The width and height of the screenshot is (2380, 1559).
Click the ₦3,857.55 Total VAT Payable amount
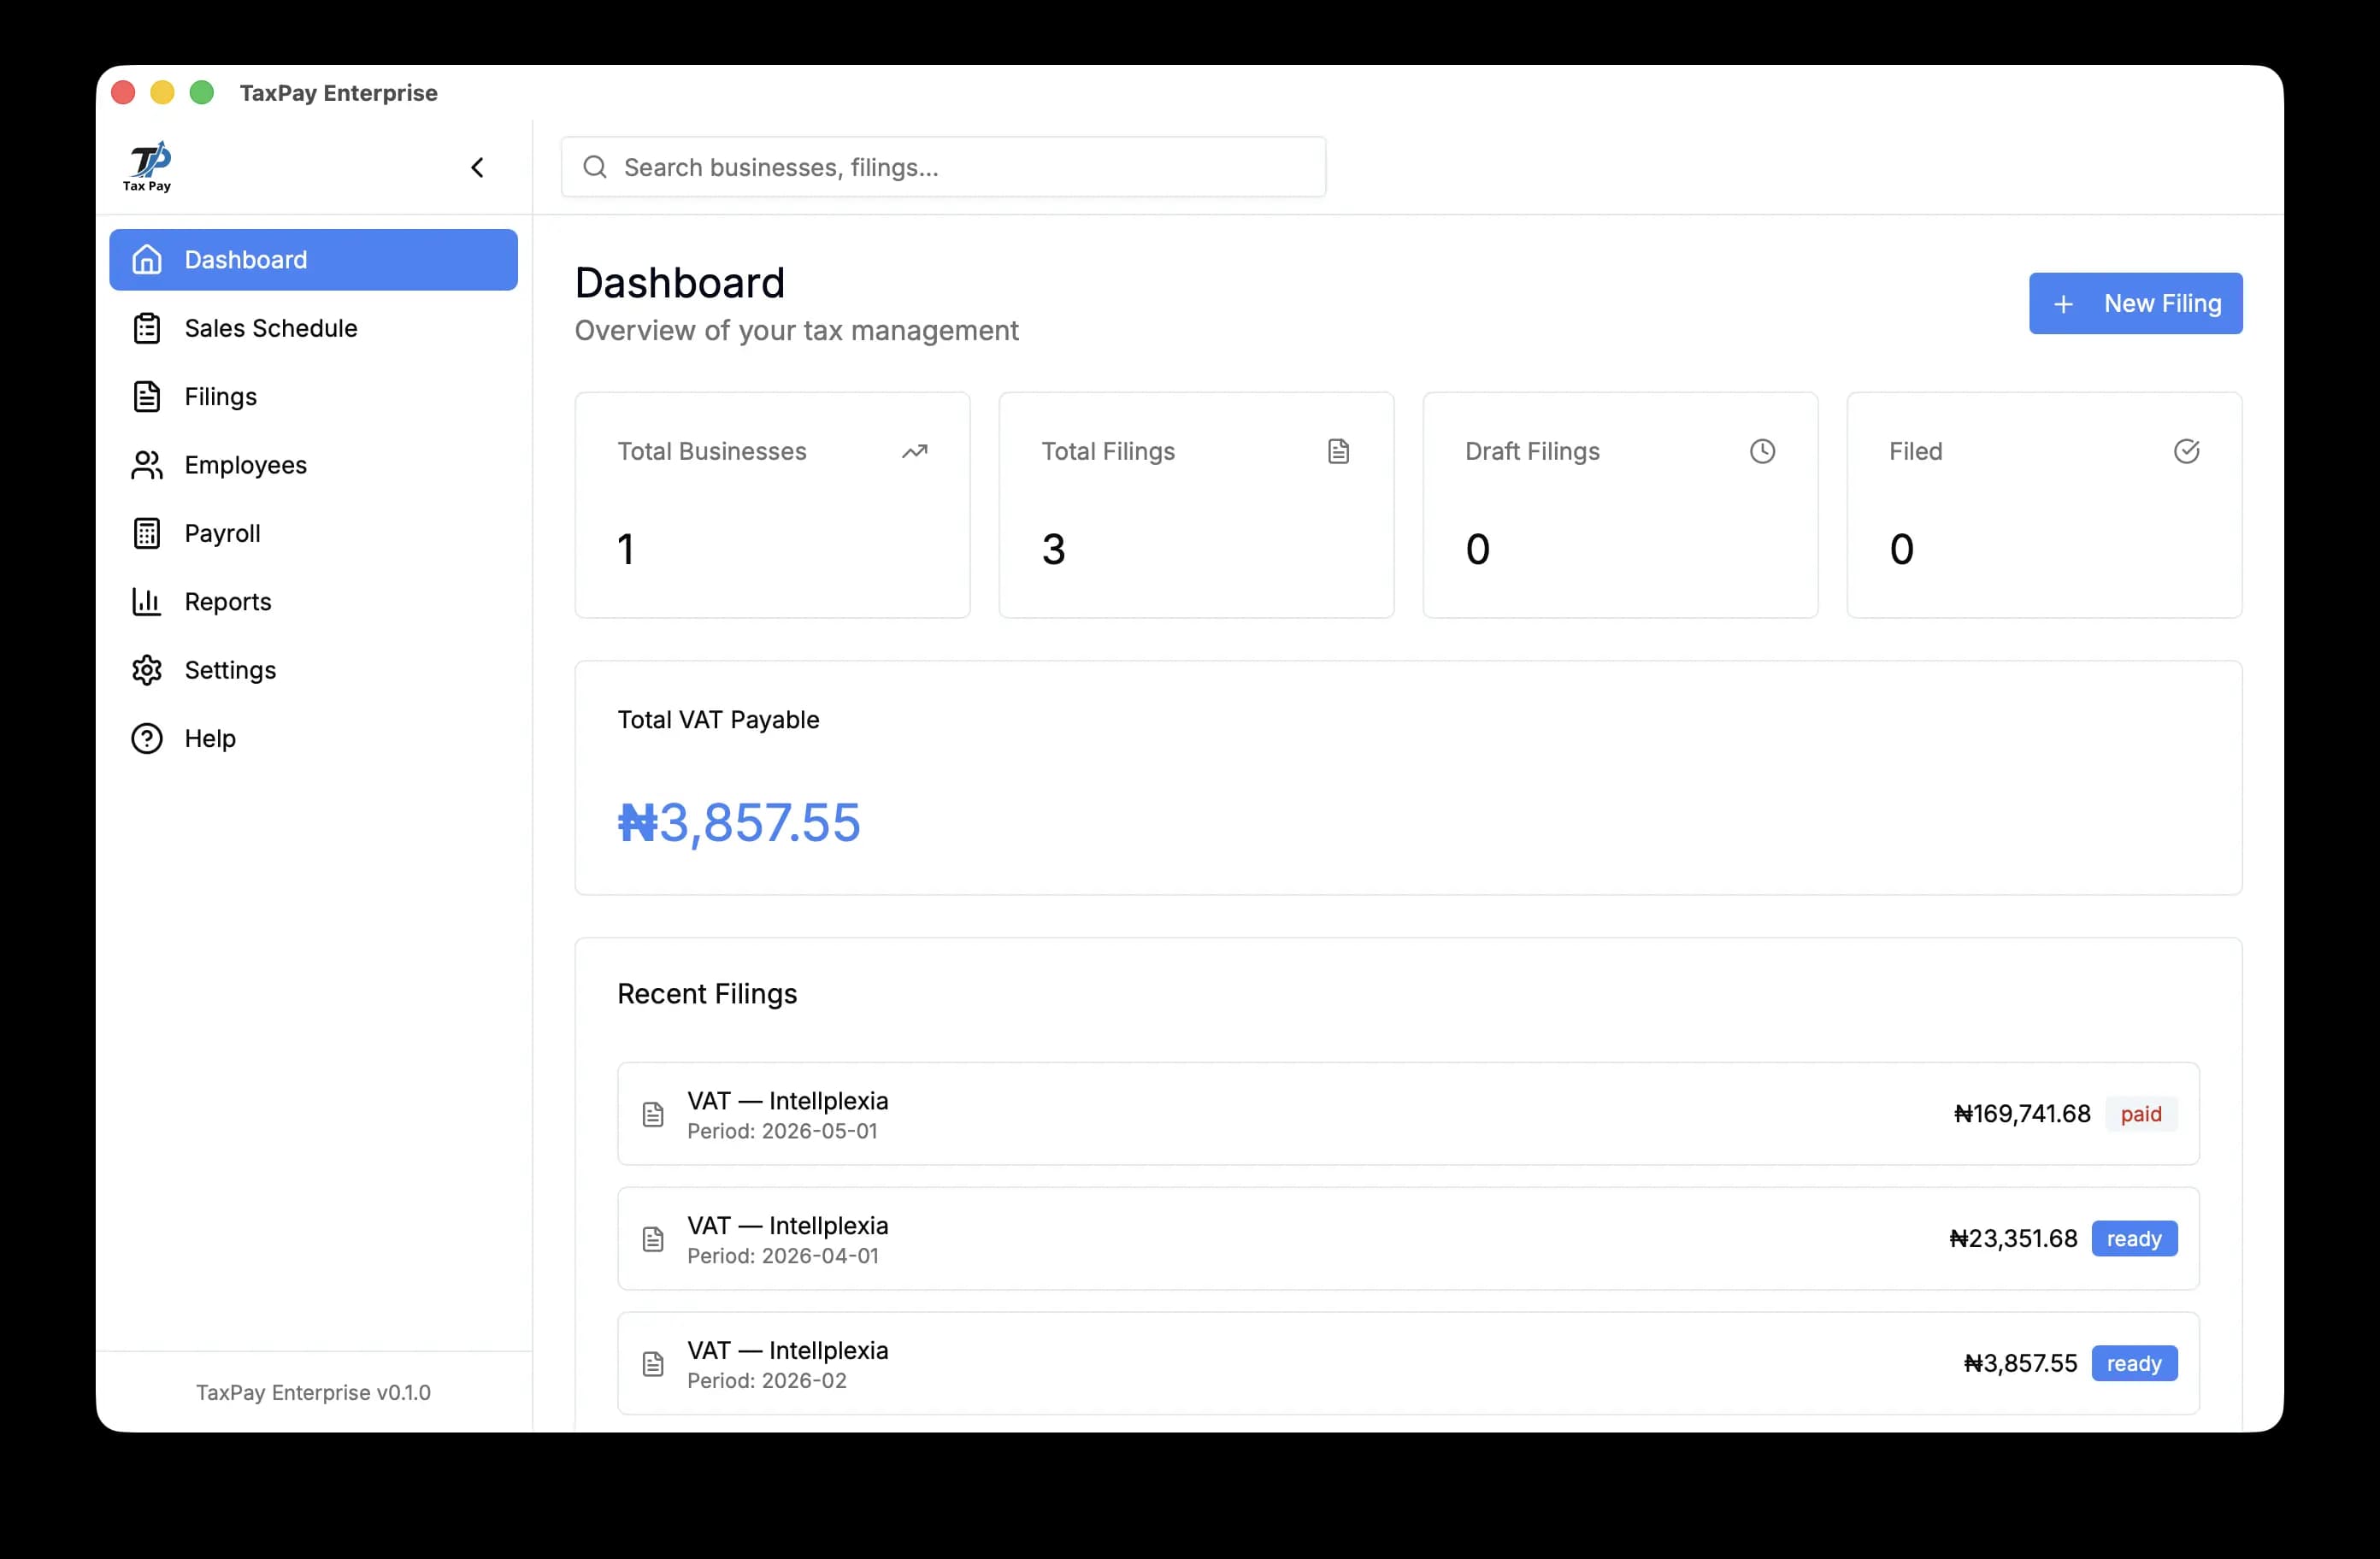click(x=739, y=823)
